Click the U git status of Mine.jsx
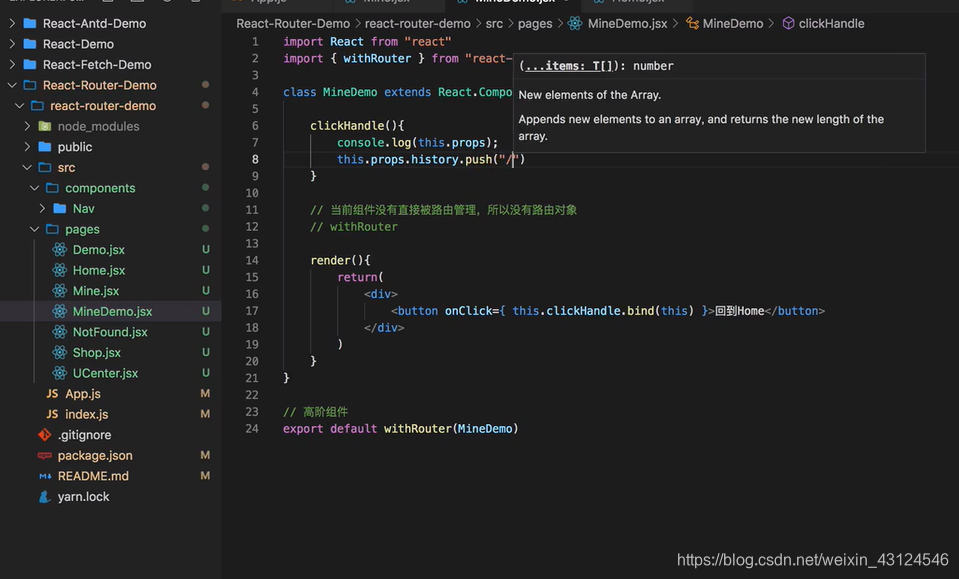The image size is (959, 579). pyautogui.click(x=206, y=290)
